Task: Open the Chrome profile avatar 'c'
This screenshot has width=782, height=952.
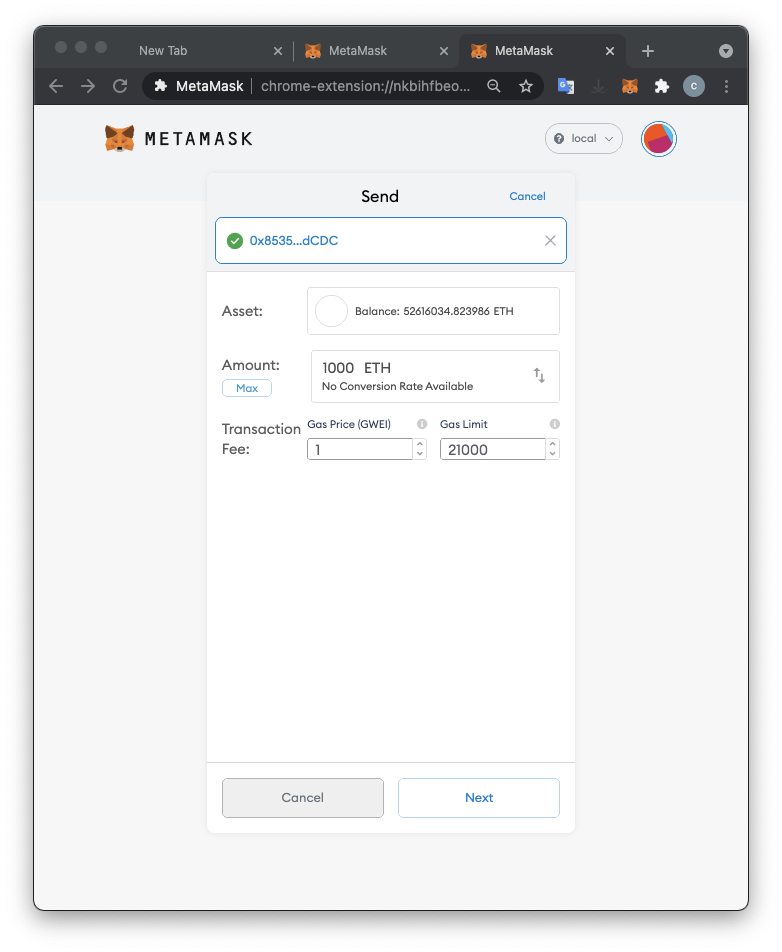Action: 694,86
